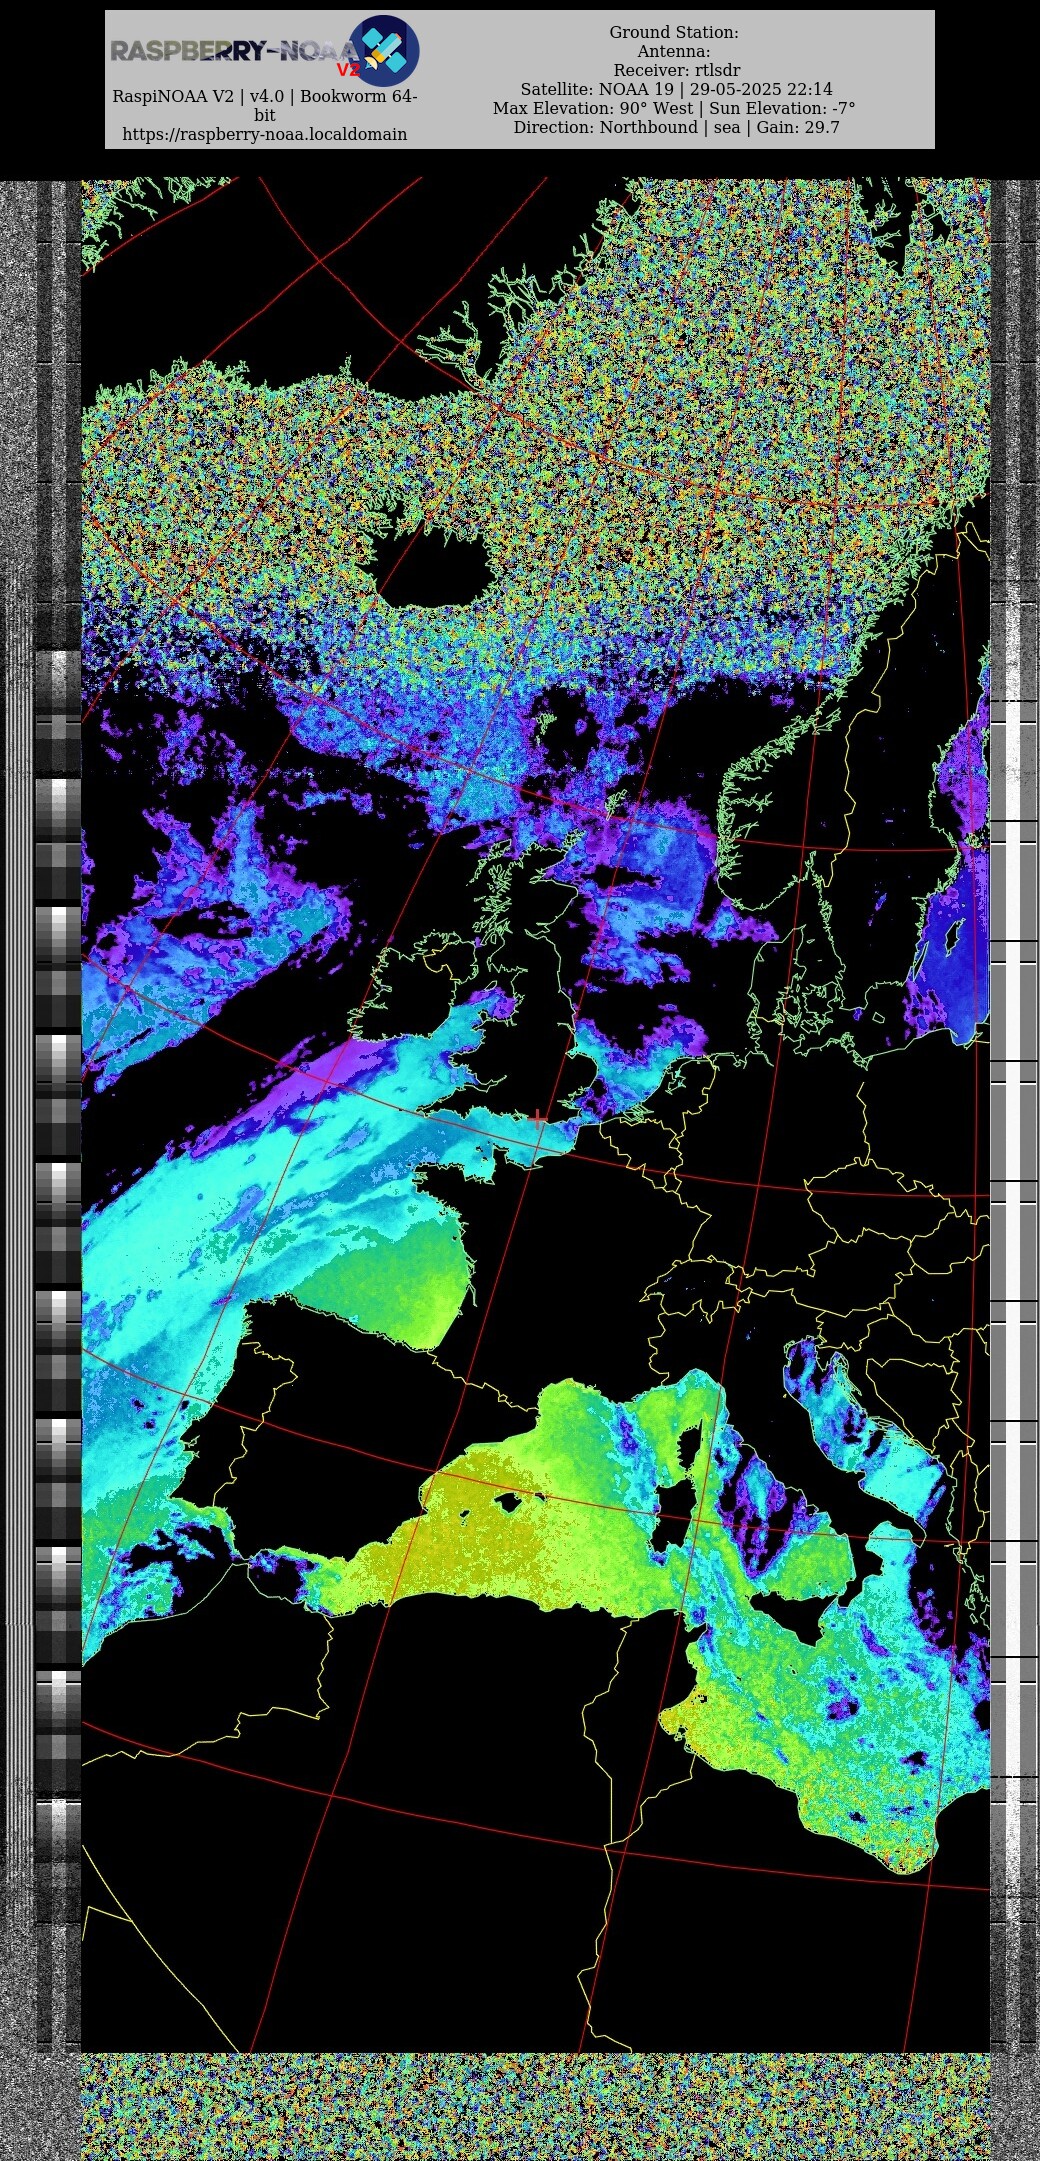Click the 'Receiver: rtlsdr' text

click(677, 70)
